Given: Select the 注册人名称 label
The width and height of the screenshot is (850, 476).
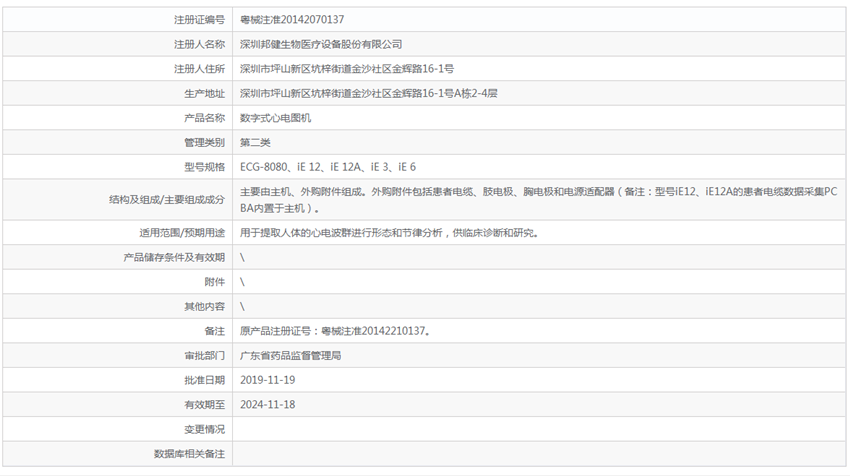Looking at the screenshot, I should point(199,44).
